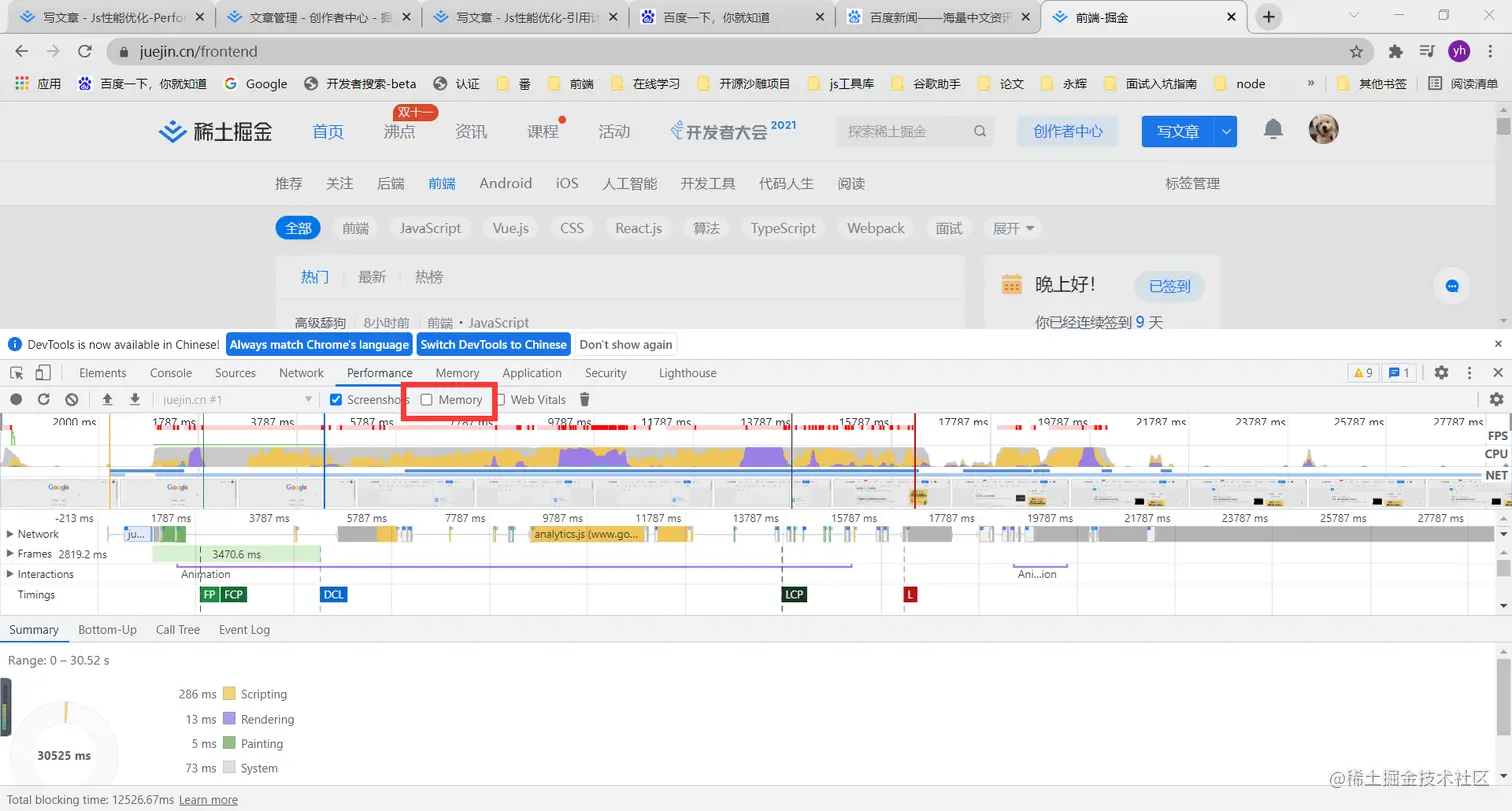Load a profile with the upload arrow
Image resolution: width=1512 pixels, height=811 pixels.
(107, 399)
